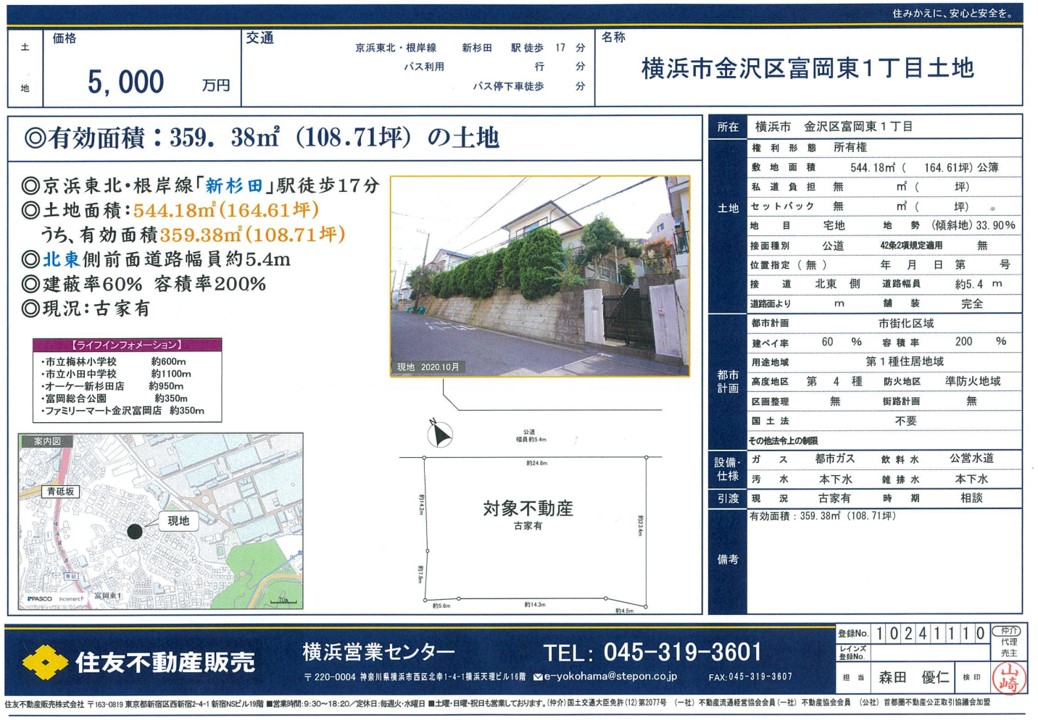This screenshot has width=1038, height=720.
Task: Click the black location dot on the map
Action: tap(135, 531)
